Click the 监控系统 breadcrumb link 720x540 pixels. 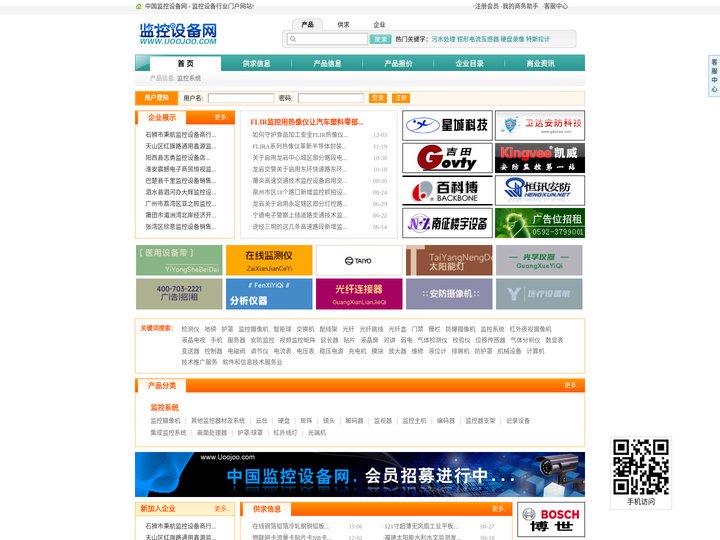189,78
